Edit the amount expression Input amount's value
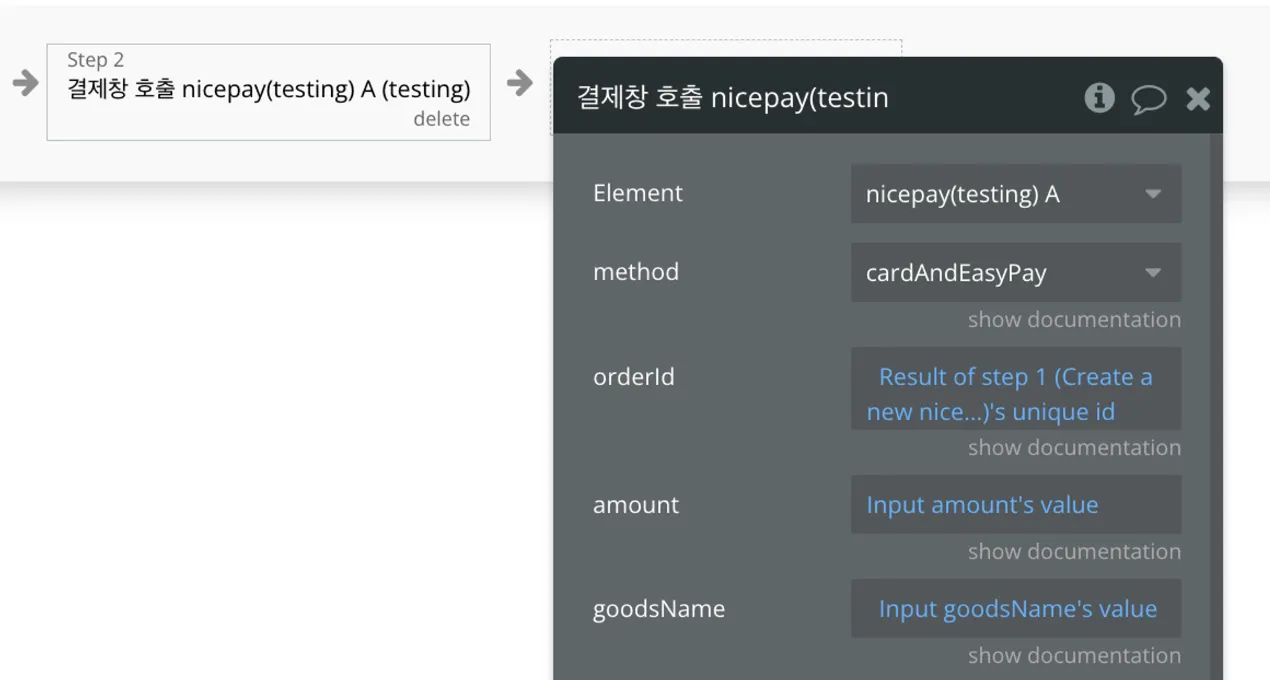This screenshot has height=680, width=1270. tap(1015, 505)
